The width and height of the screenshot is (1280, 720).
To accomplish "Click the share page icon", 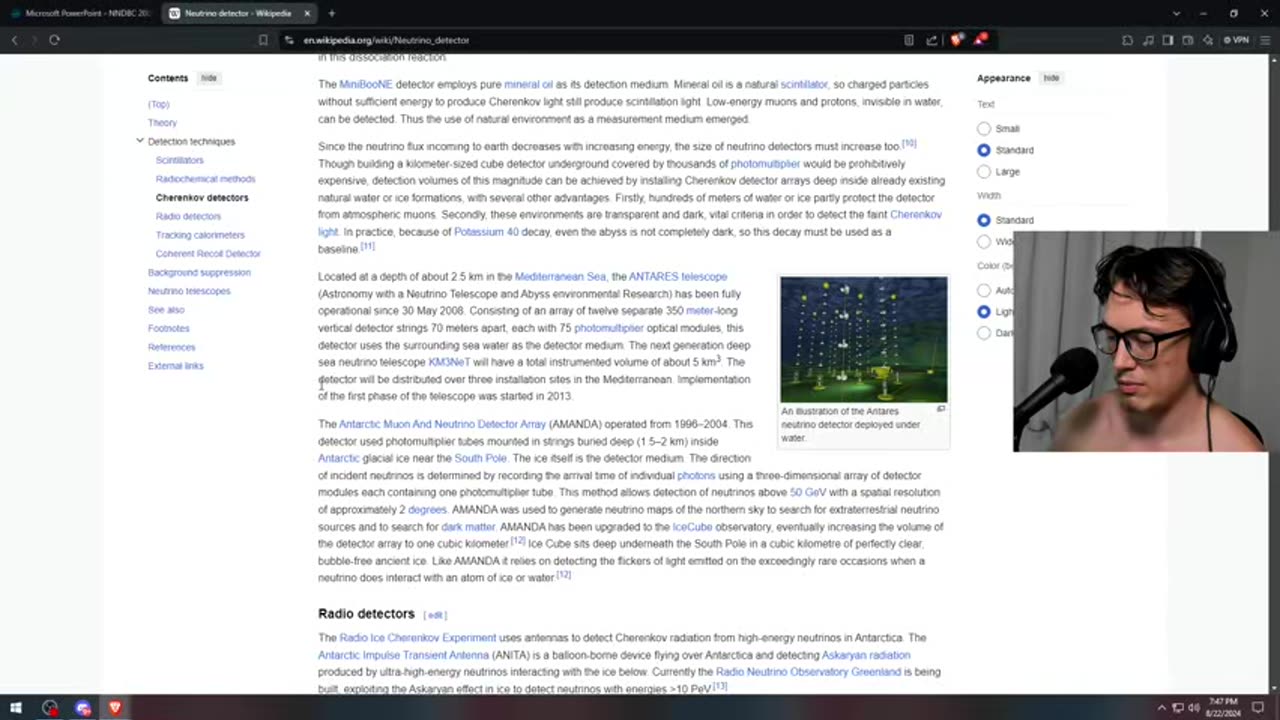I will 932,40.
